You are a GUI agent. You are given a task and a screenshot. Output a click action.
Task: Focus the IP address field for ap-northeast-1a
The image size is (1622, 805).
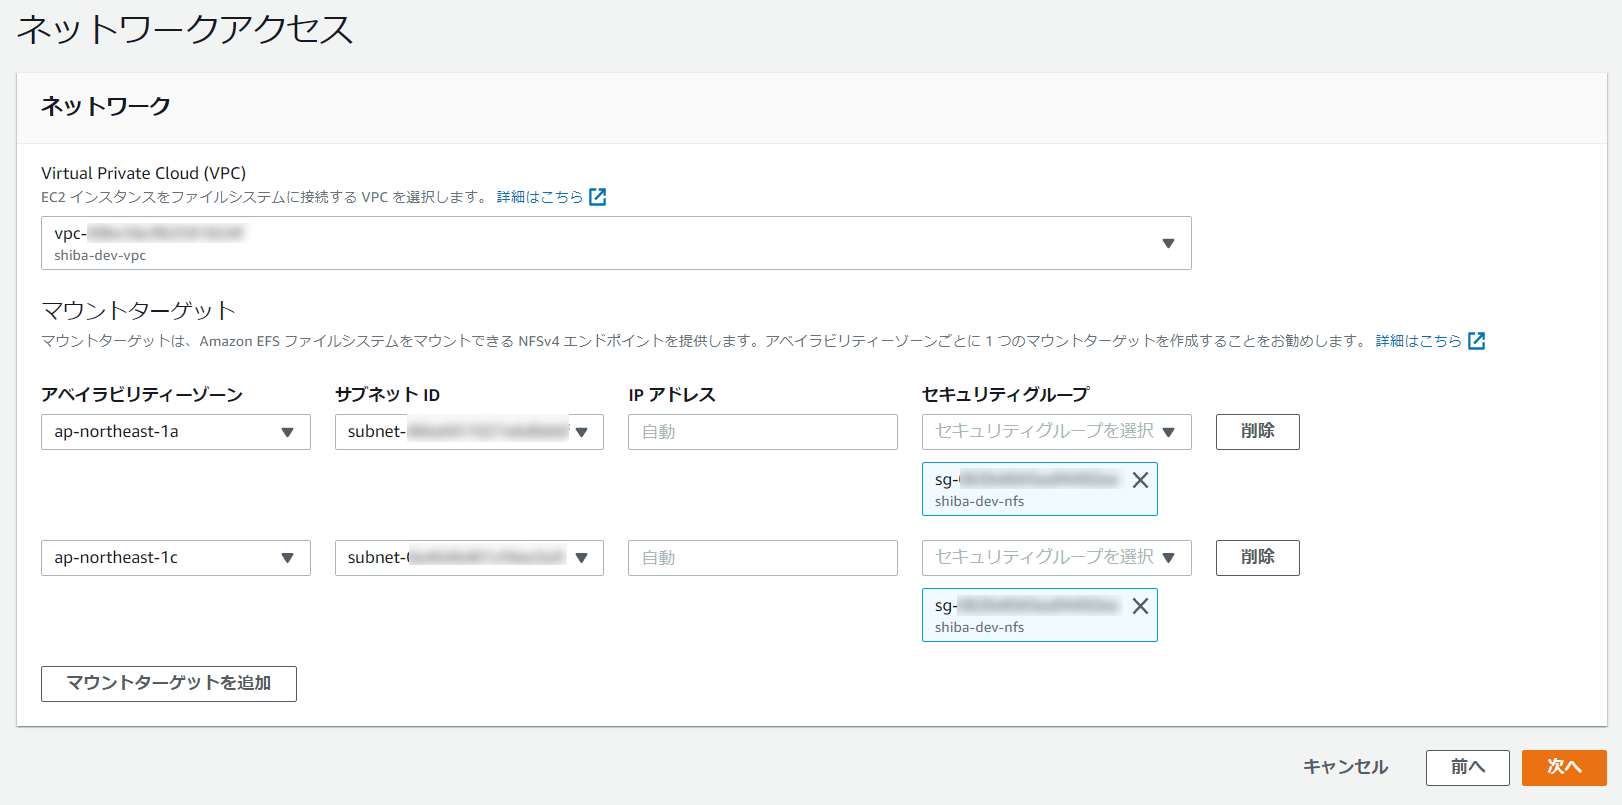tap(763, 432)
